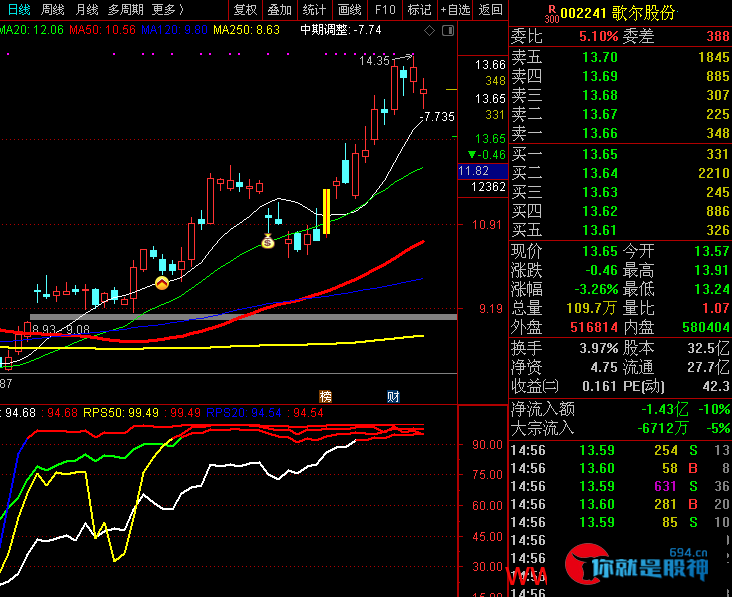Click the RPS20: 94.54 indicator label
Screen dimensions: 732x597
click(244, 413)
